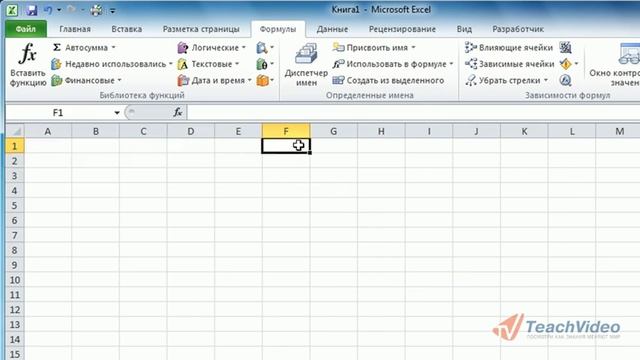Select column K header

(524, 131)
